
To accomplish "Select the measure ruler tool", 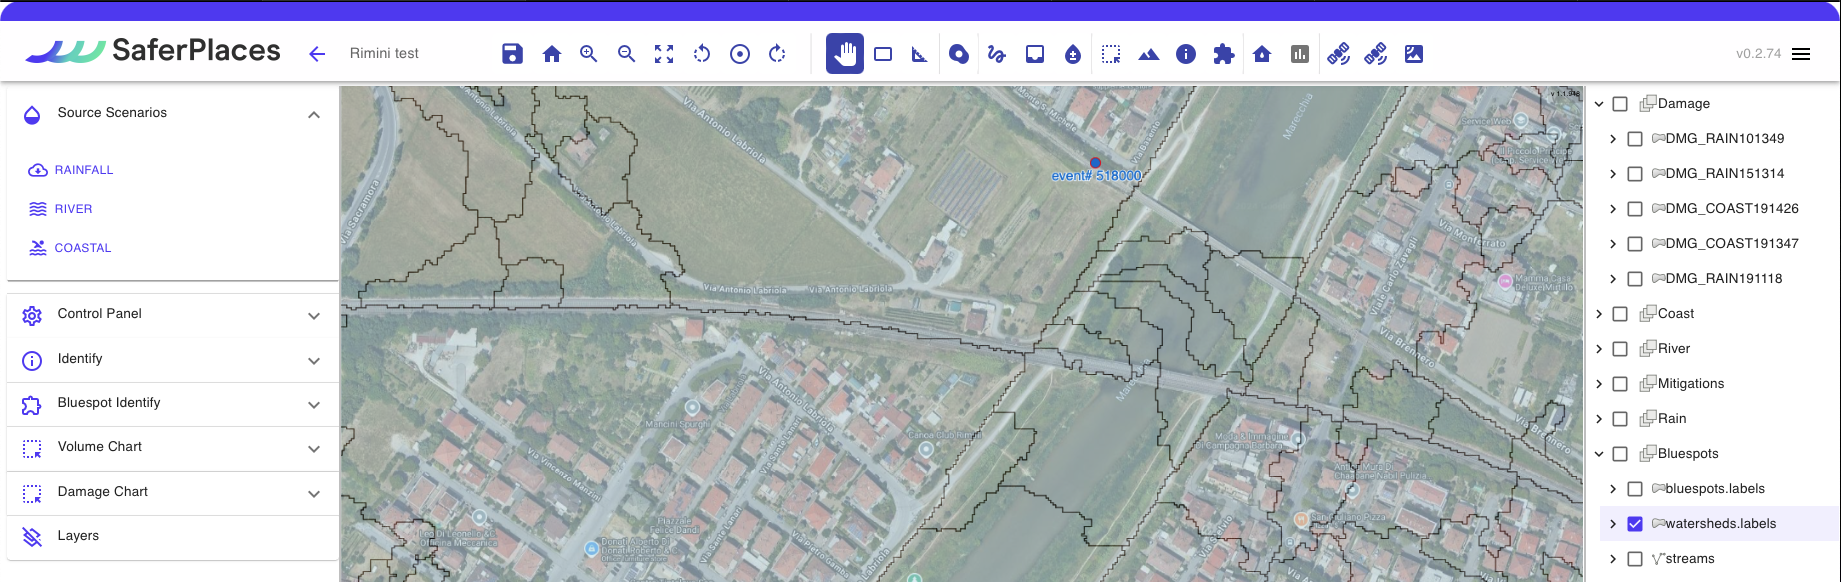I will [x=920, y=54].
